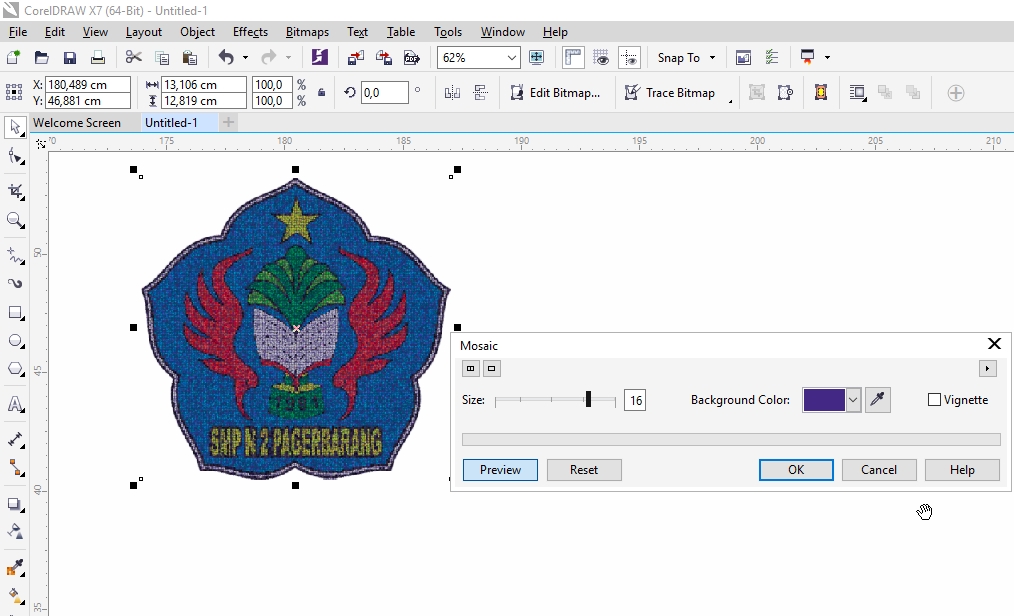Open the File menu
The image size is (1014, 616).
[x=17, y=32]
